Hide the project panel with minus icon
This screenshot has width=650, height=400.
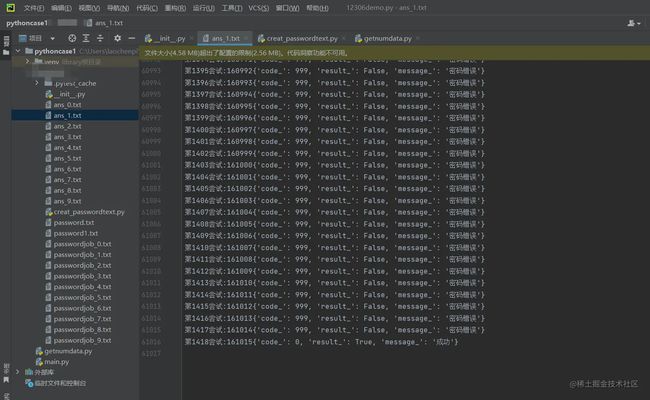131,38
